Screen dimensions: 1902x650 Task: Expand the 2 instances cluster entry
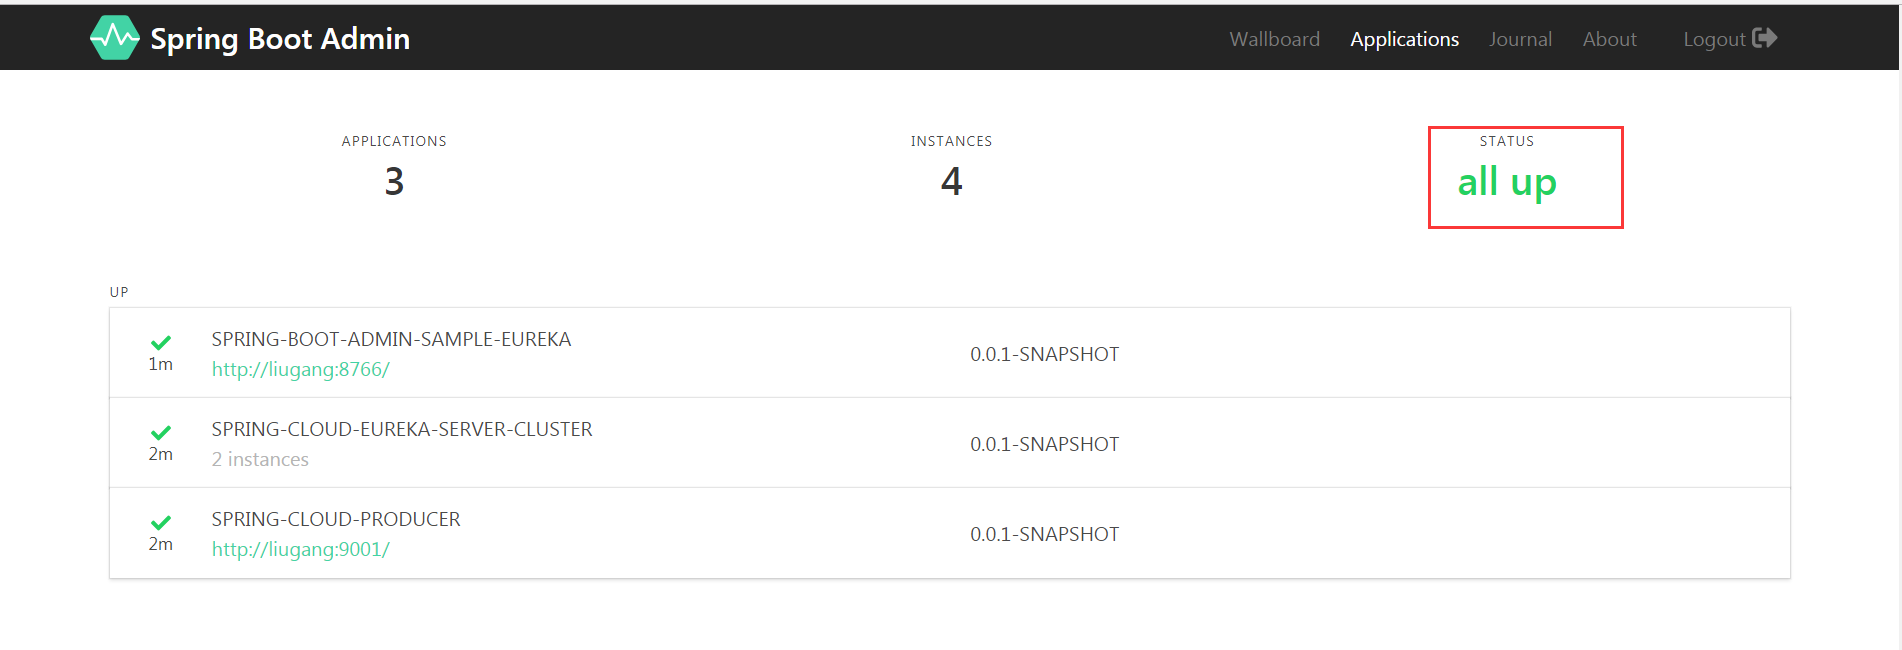pyautogui.click(x=260, y=459)
